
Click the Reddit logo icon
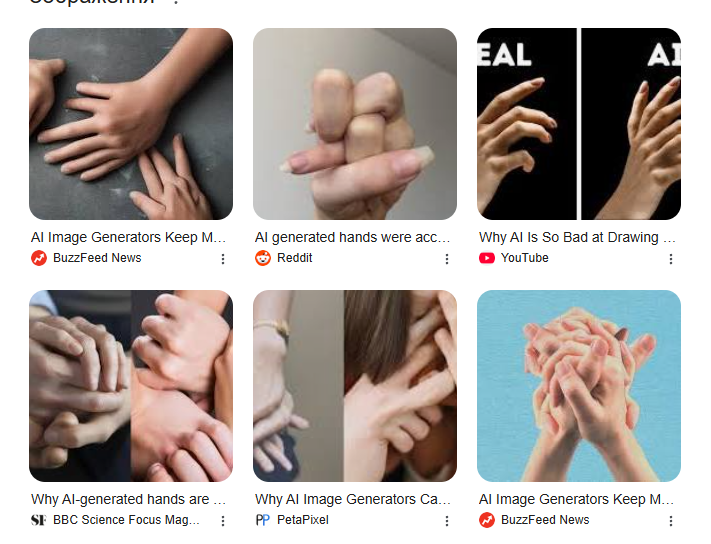tap(263, 258)
